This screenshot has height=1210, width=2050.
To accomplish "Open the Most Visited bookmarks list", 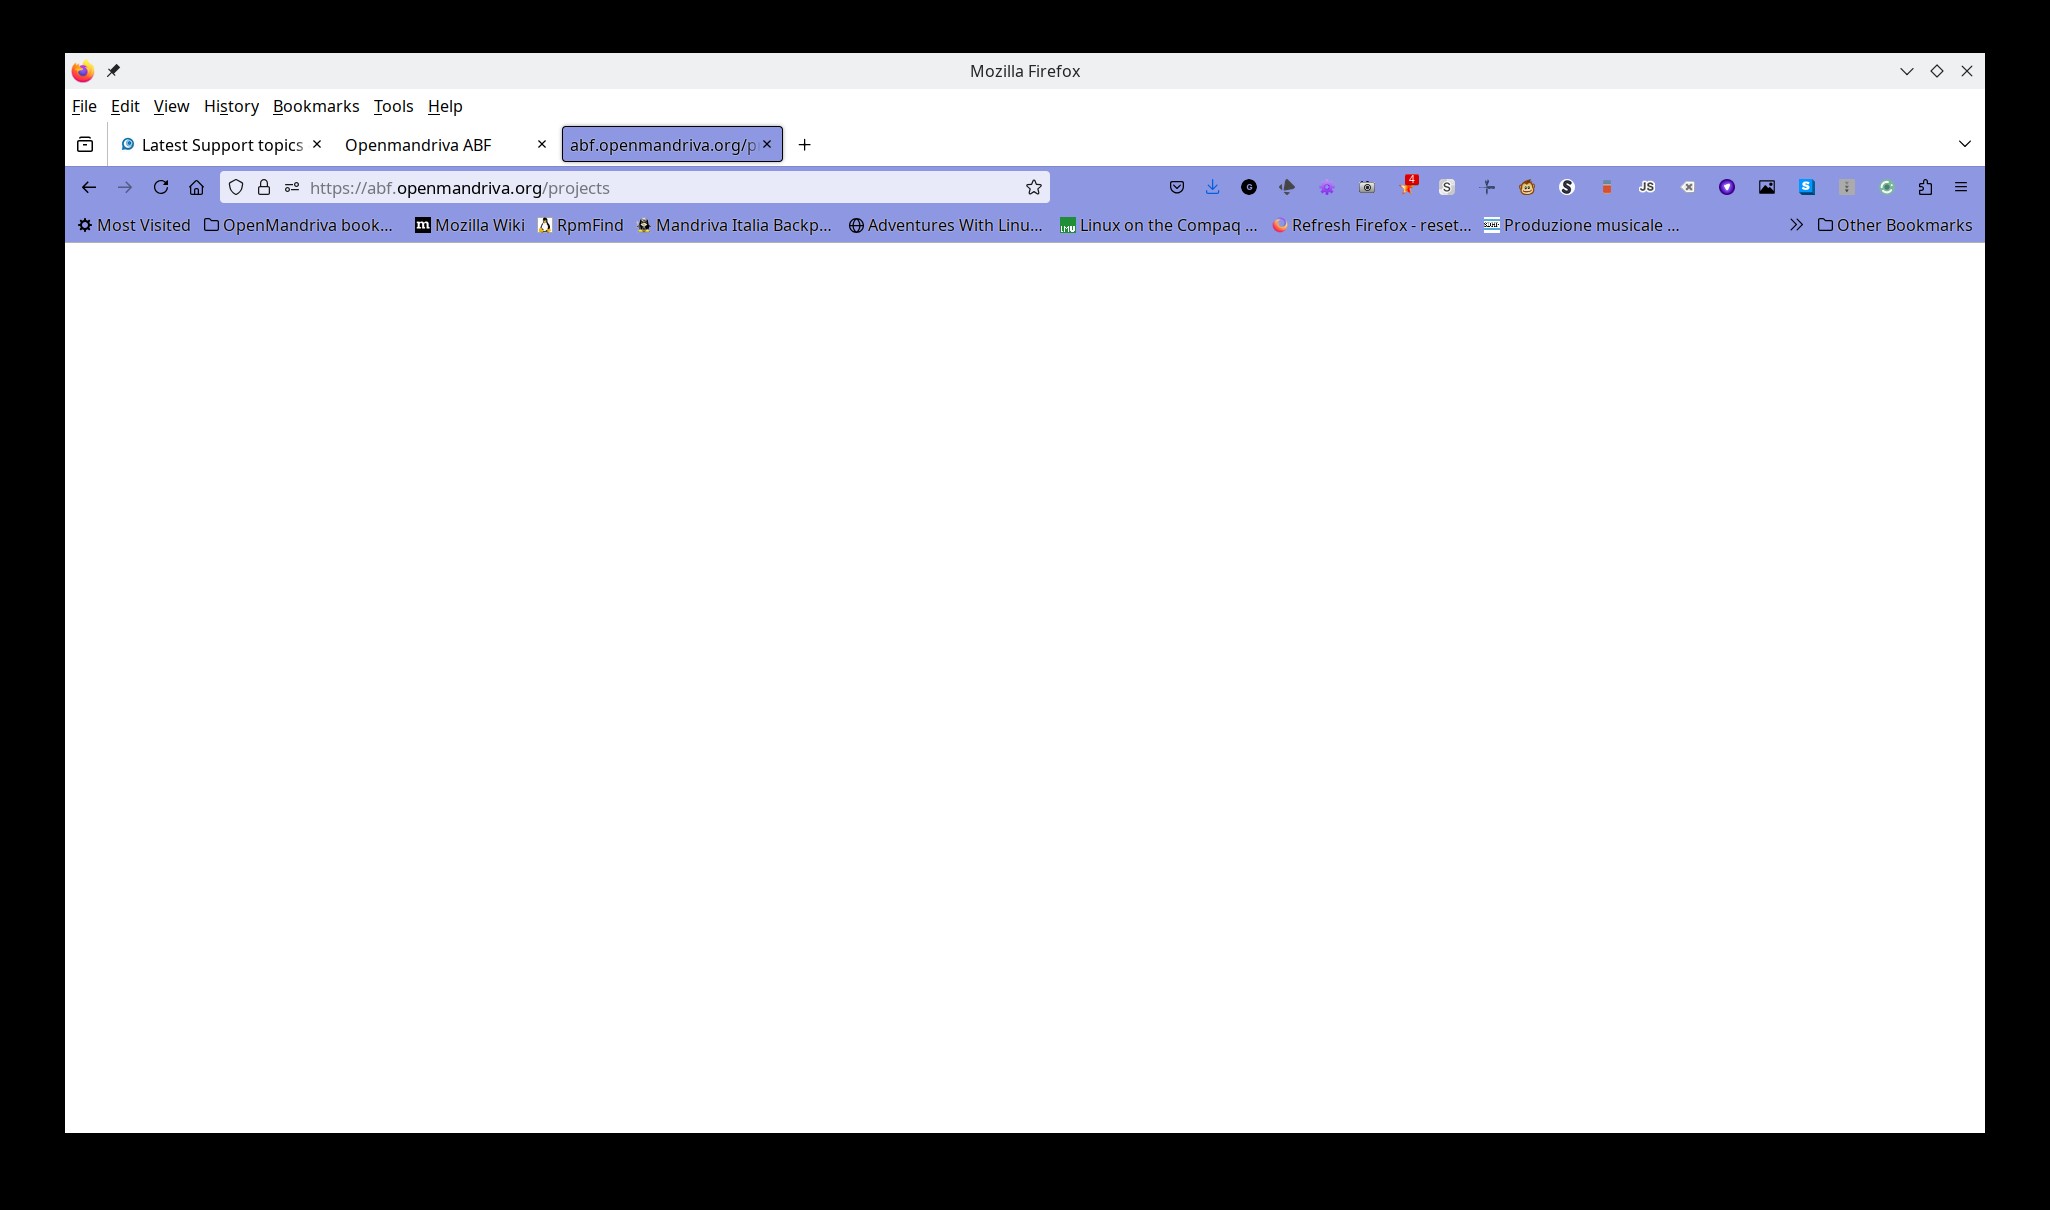I will point(134,225).
